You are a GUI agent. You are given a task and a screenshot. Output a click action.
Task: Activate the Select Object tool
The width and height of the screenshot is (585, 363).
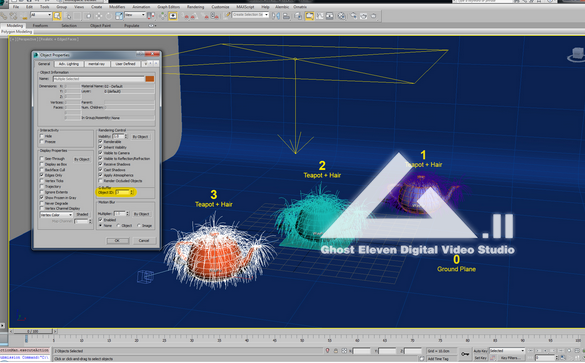click(57, 16)
